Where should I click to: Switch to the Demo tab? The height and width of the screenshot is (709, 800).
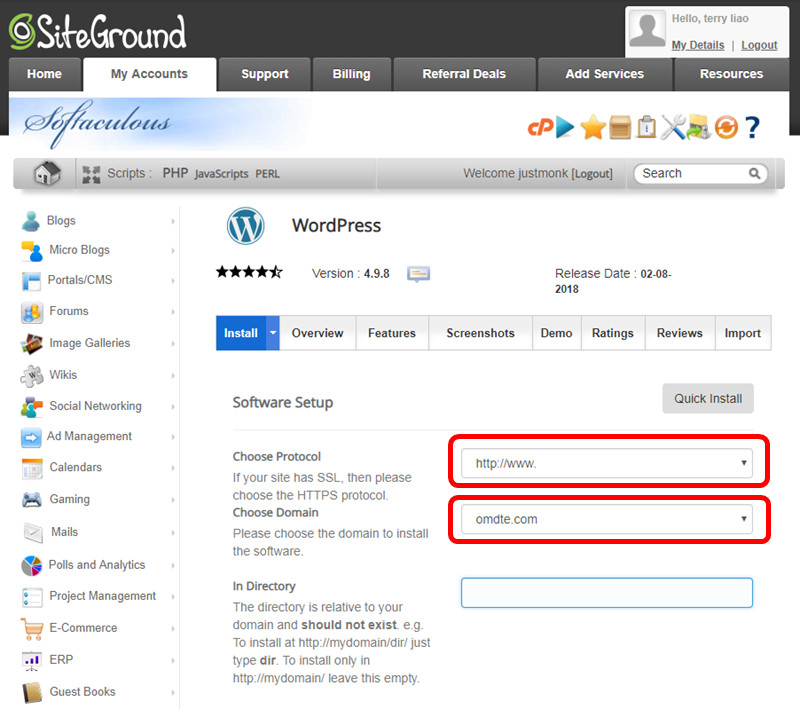[x=557, y=333]
